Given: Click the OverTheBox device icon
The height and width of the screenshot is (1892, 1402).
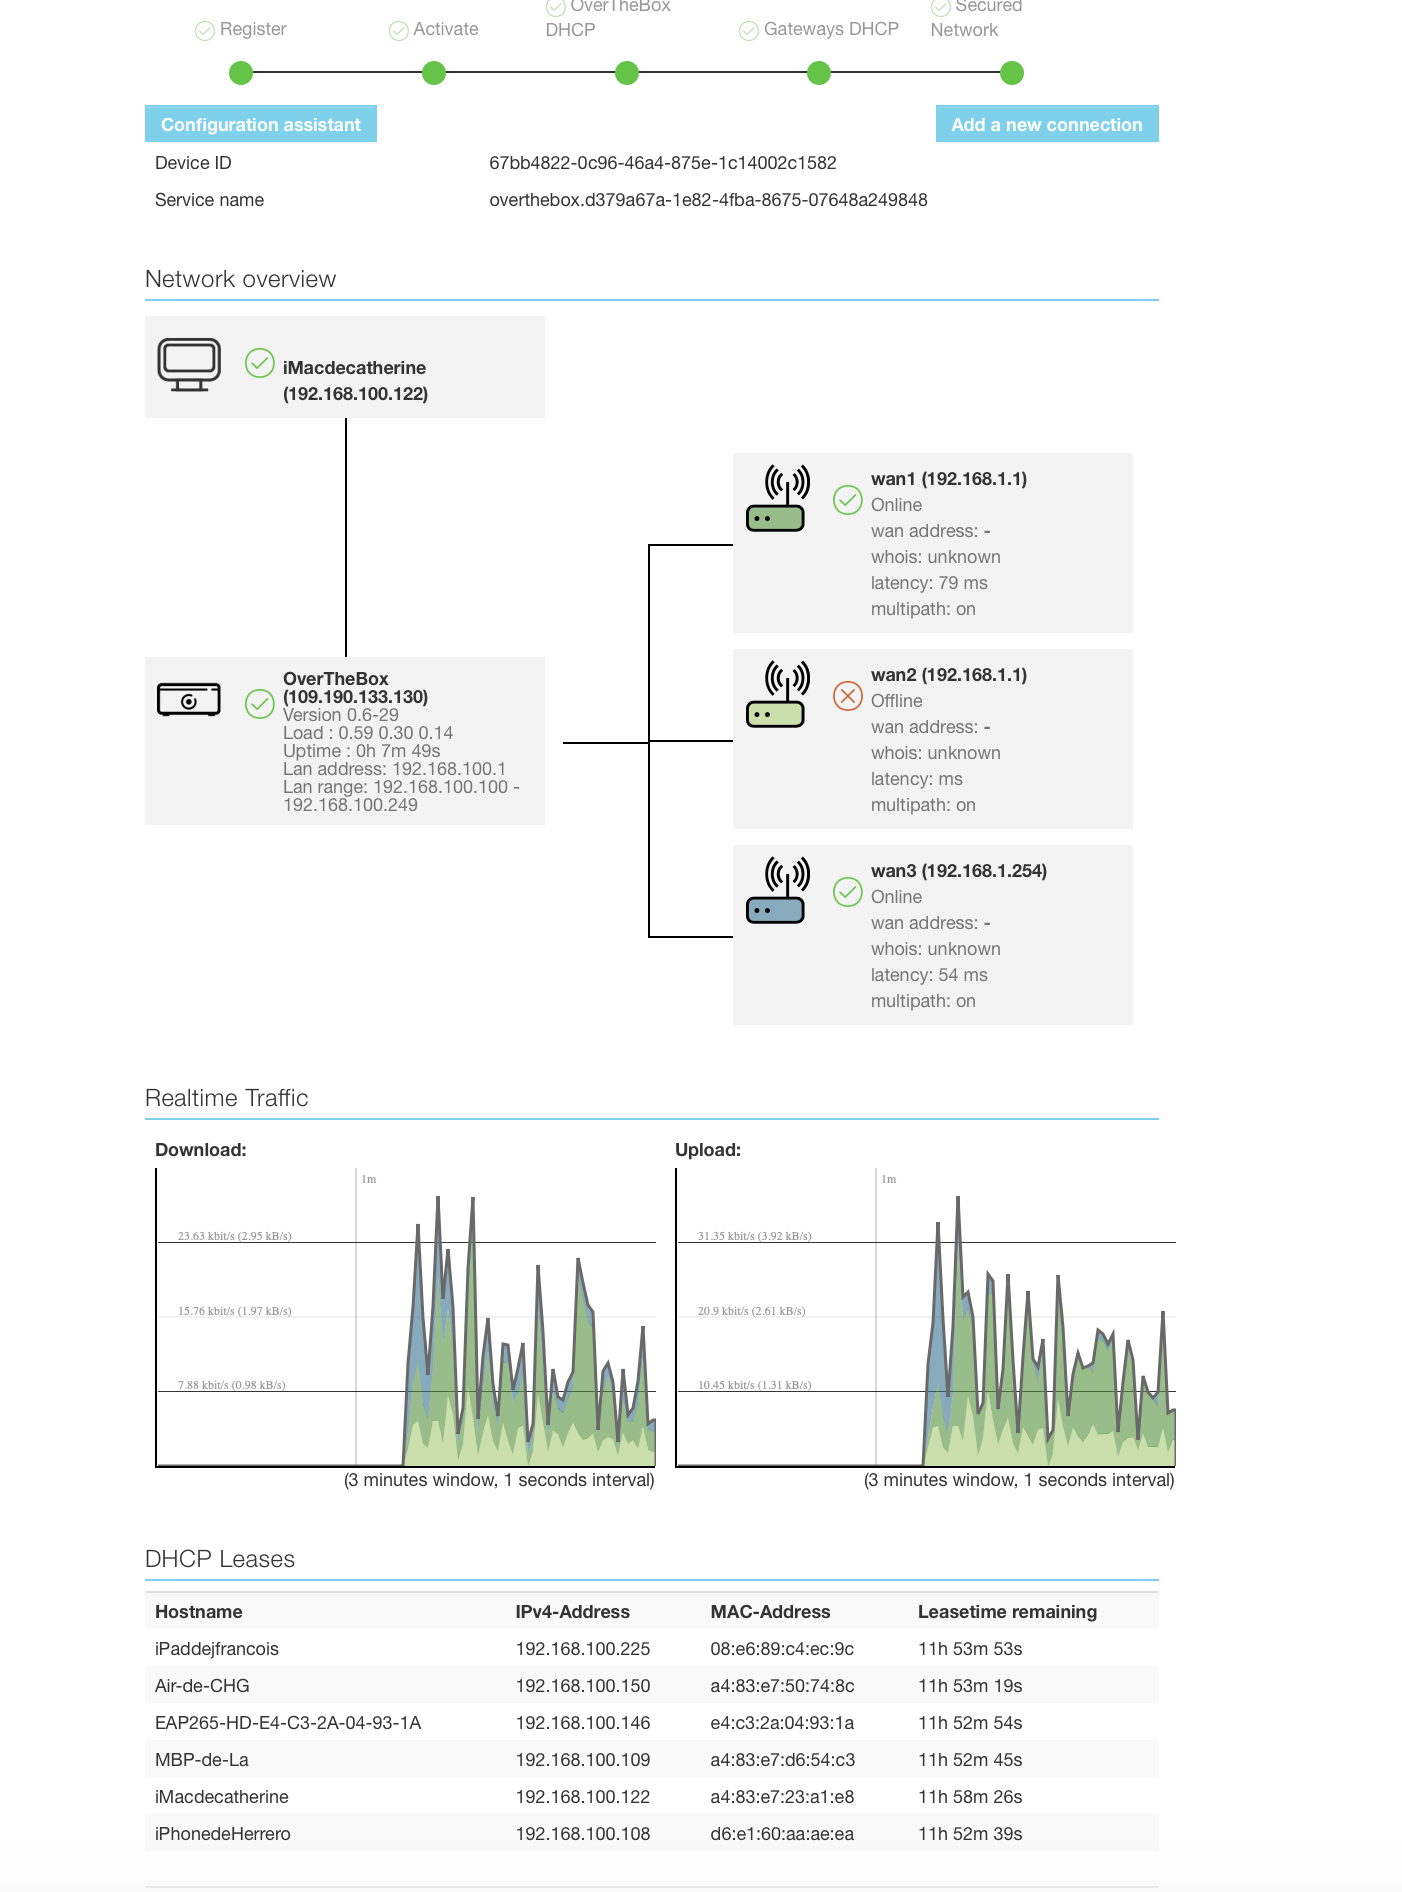Looking at the screenshot, I should (x=189, y=700).
